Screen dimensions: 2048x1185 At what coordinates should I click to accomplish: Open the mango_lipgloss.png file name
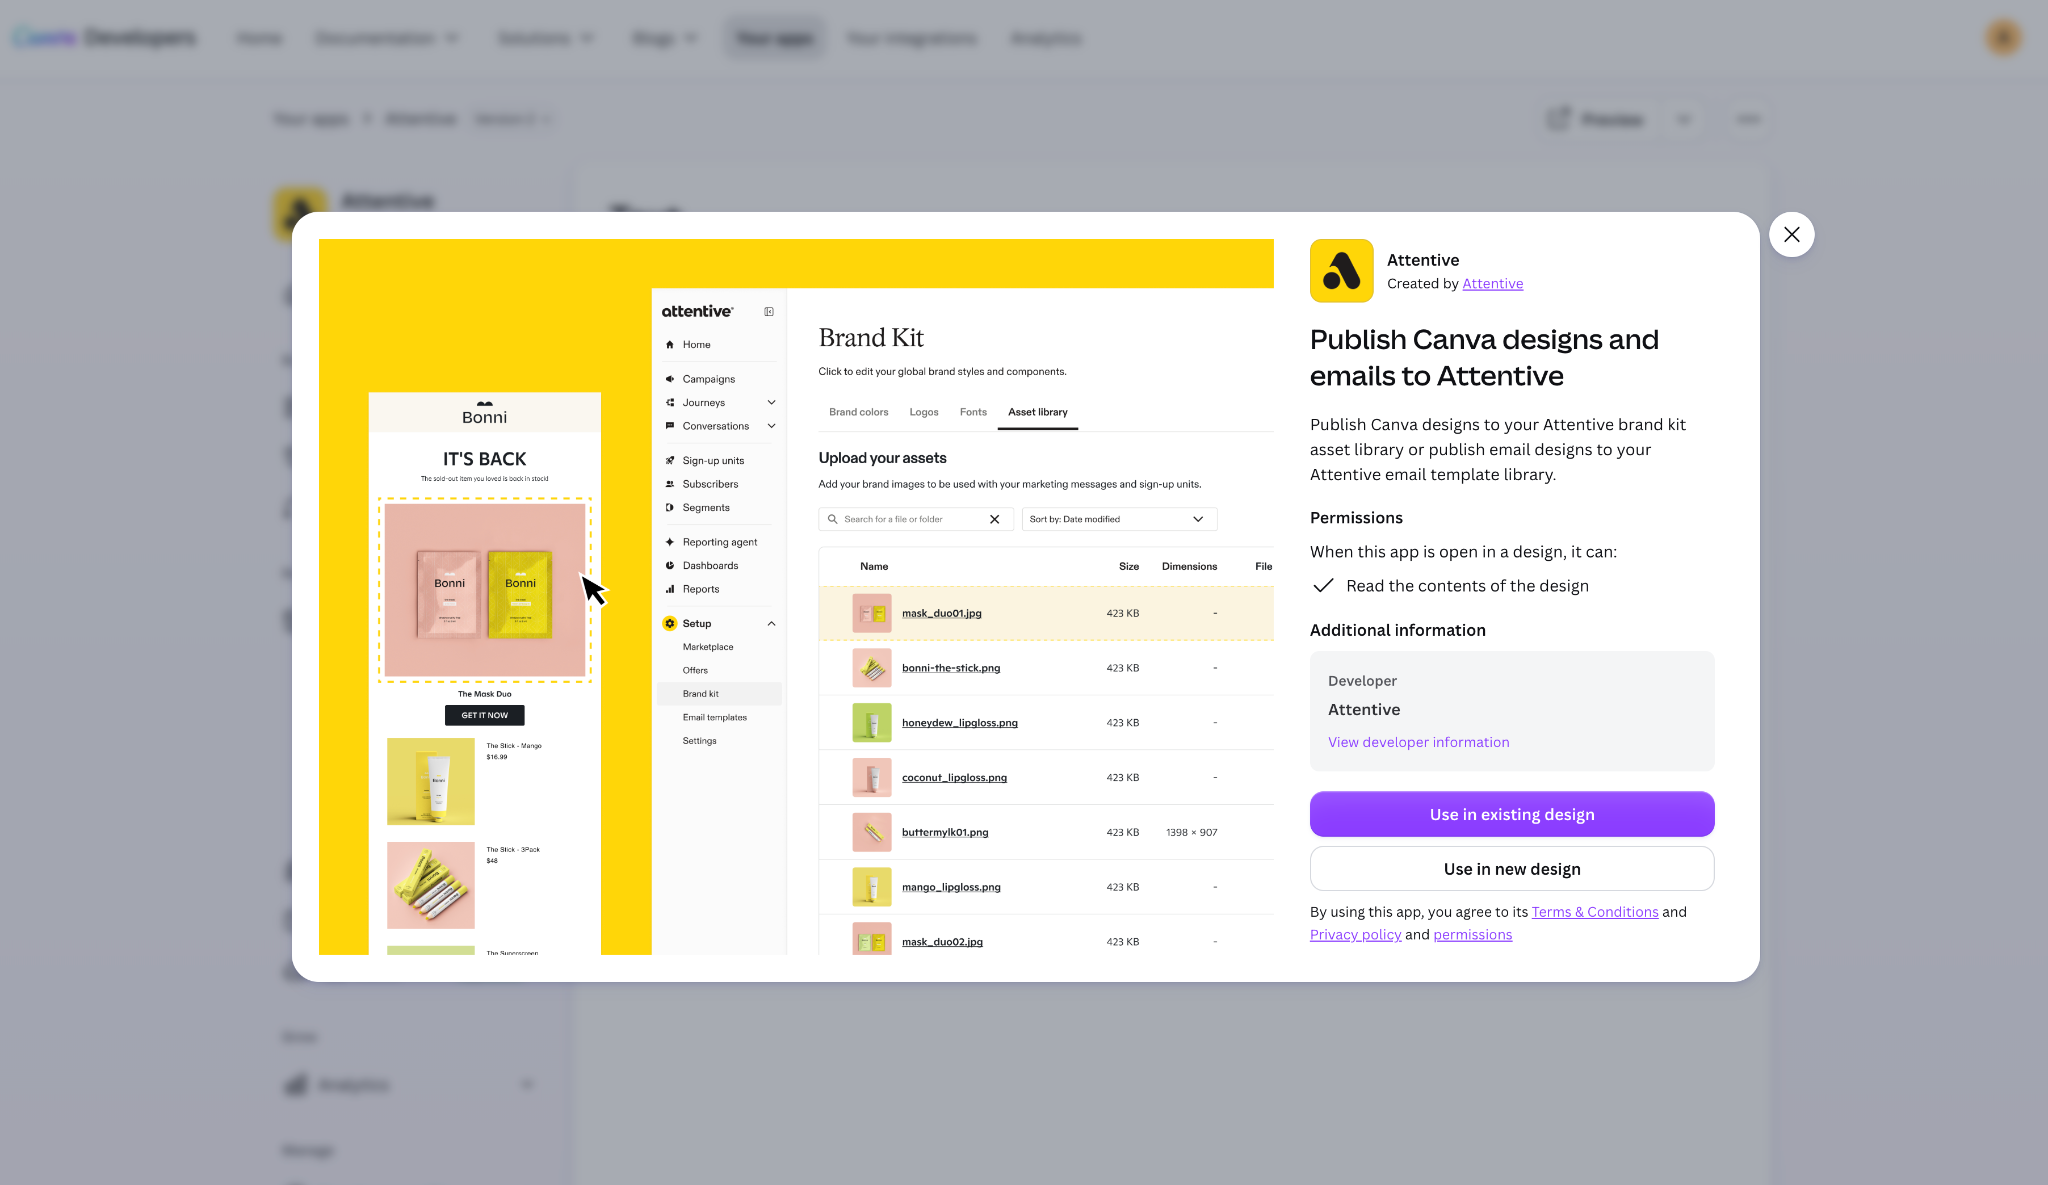(x=951, y=888)
